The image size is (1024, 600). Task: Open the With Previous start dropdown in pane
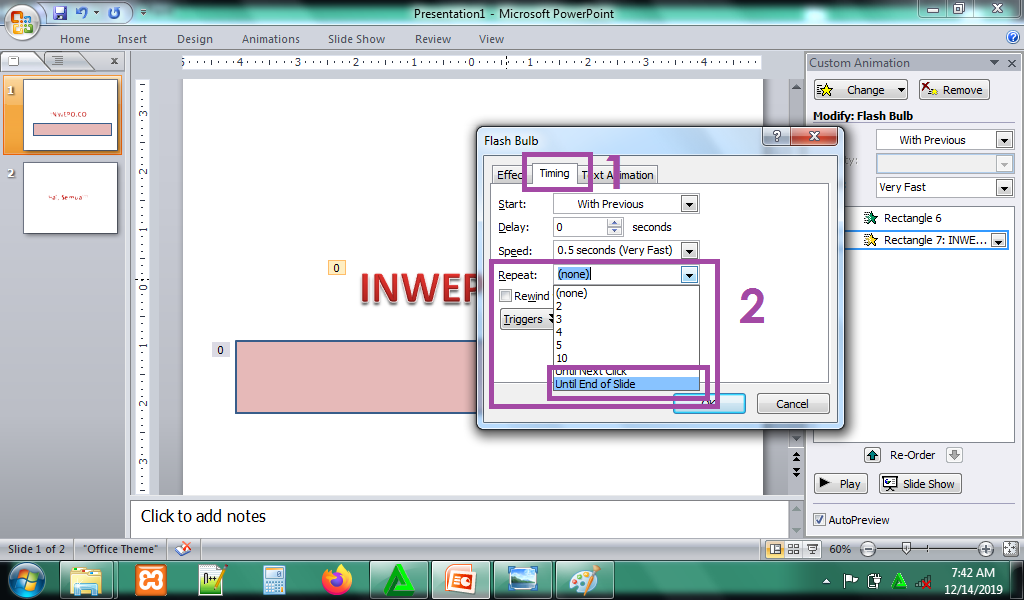click(1004, 140)
